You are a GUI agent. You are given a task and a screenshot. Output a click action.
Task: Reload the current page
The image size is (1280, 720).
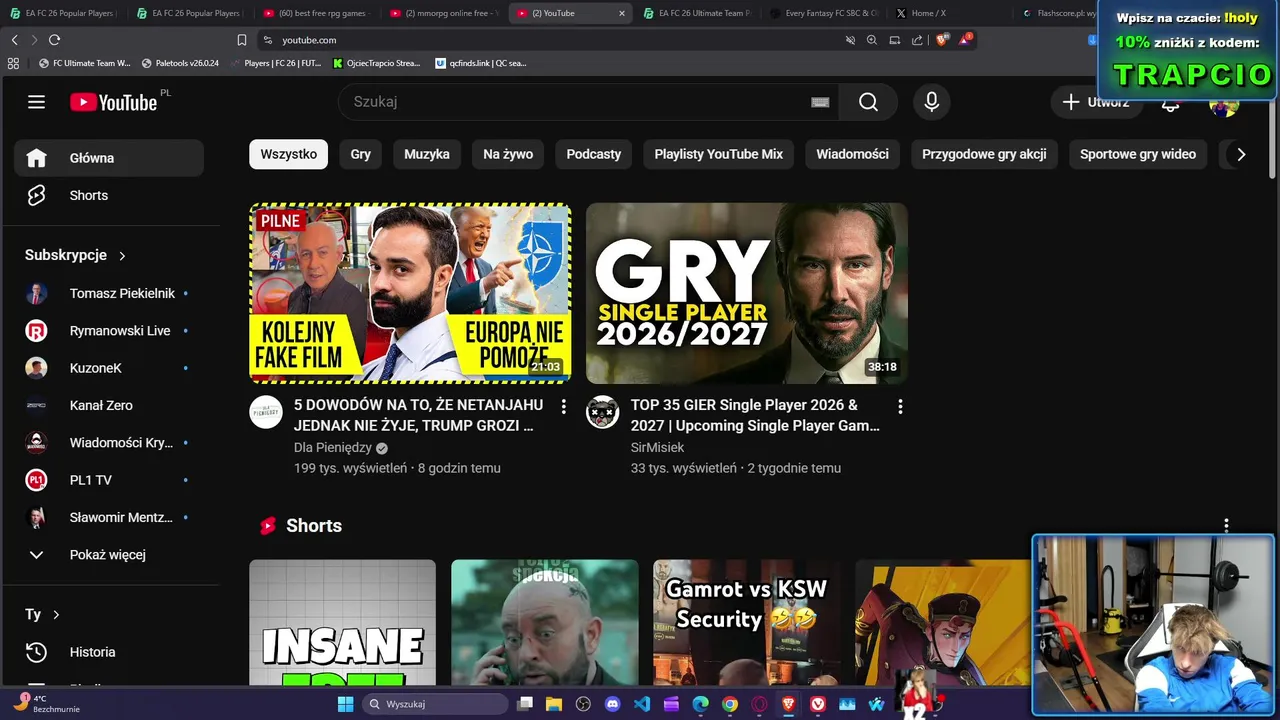tap(54, 40)
